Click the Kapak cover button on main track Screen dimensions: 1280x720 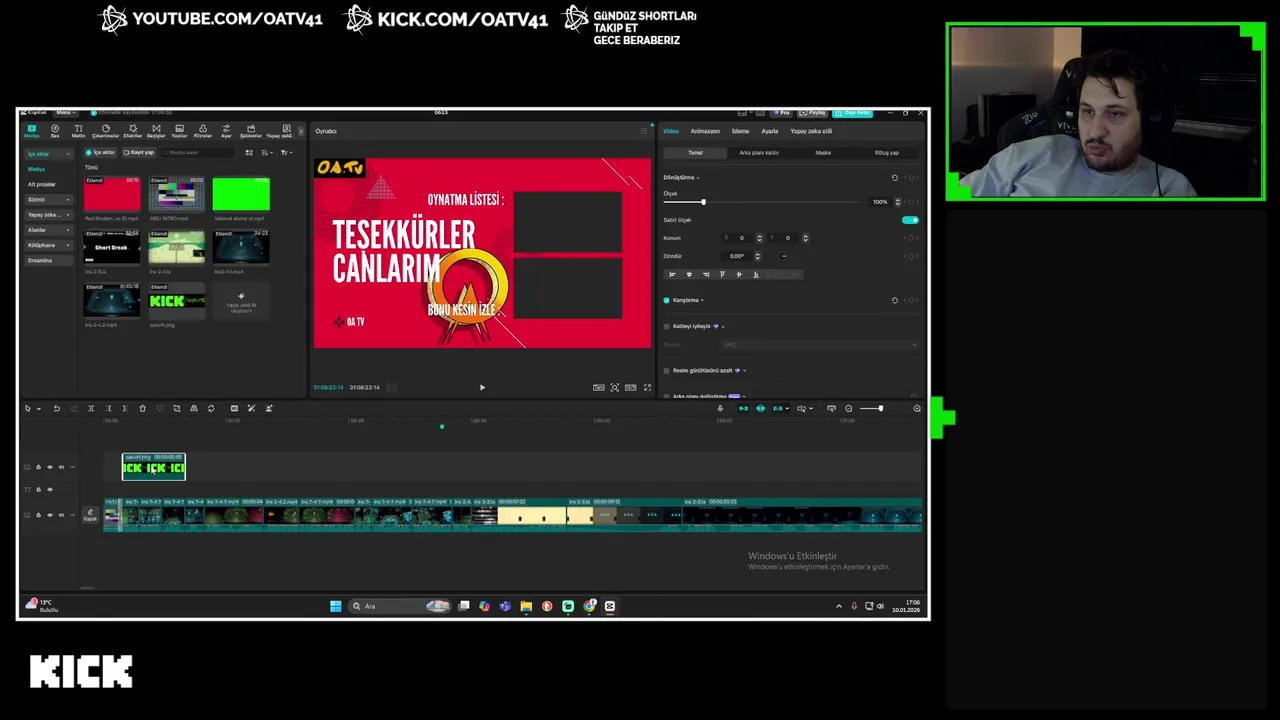(90, 515)
